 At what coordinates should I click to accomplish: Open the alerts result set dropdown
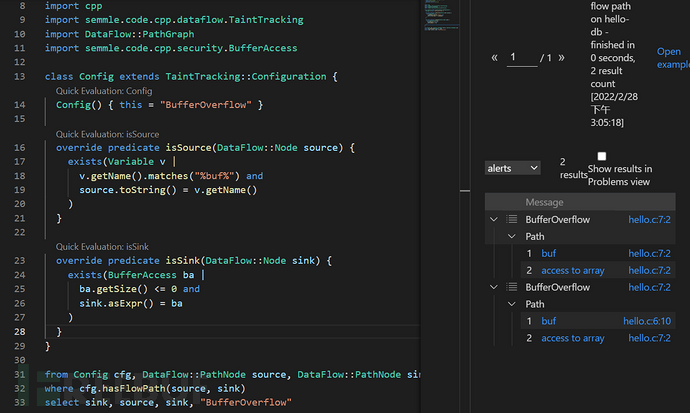pos(512,168)
